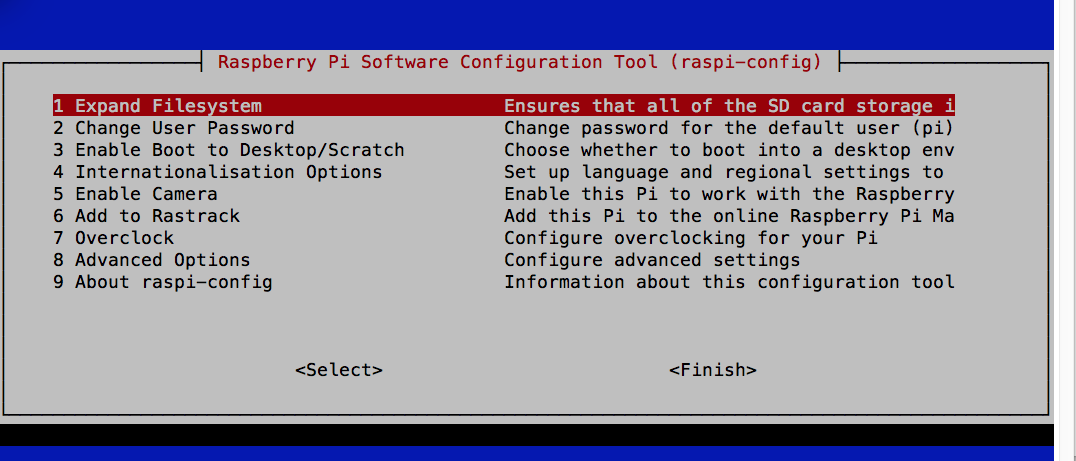Click the online Raspberry Pi Map description
This screenshot has width=1076, height=461.
[729, 216]
